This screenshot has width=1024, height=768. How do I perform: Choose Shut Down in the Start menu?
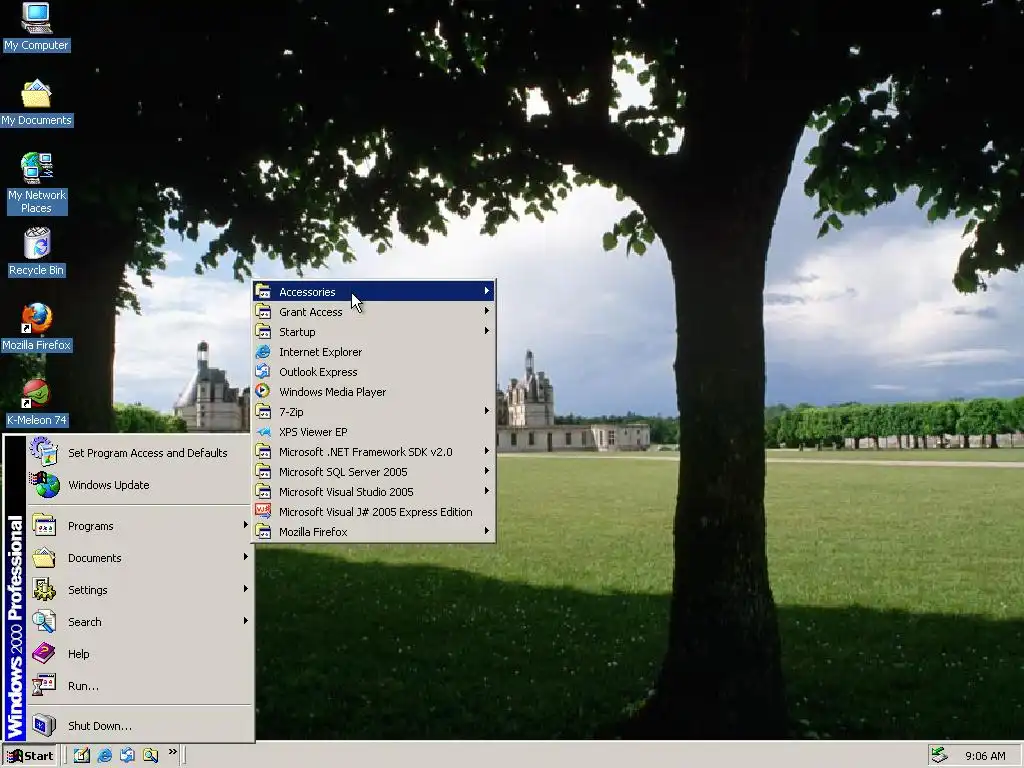(138, 726)
